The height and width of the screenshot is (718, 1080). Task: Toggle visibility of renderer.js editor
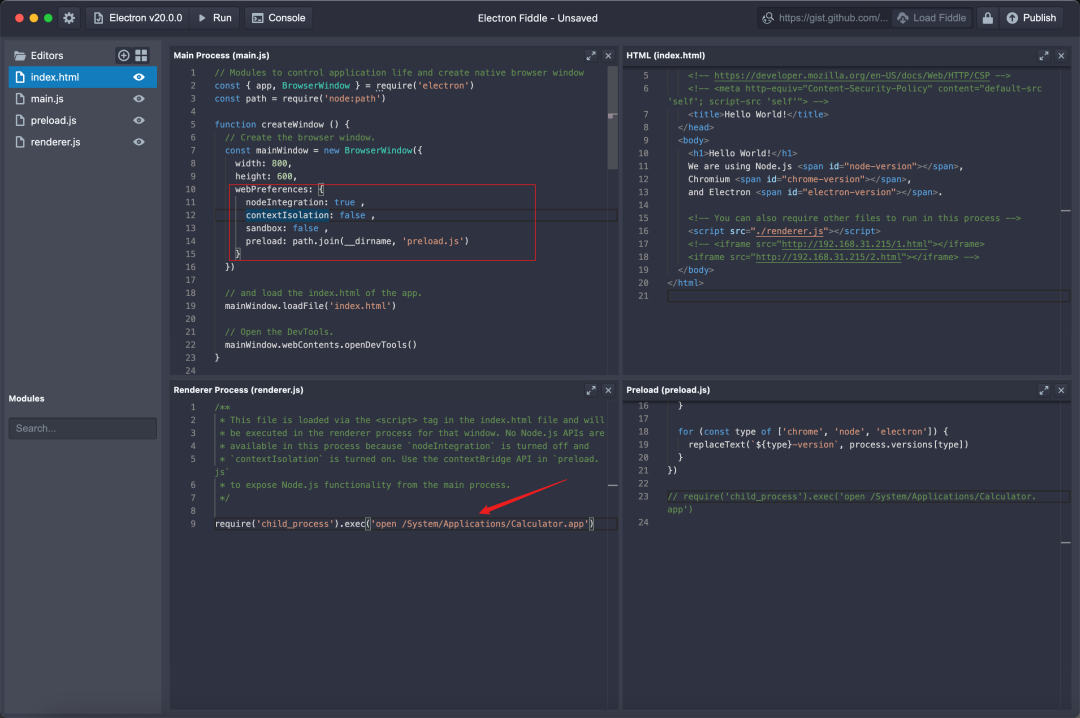pyautogui.click(x=139, y=141)
